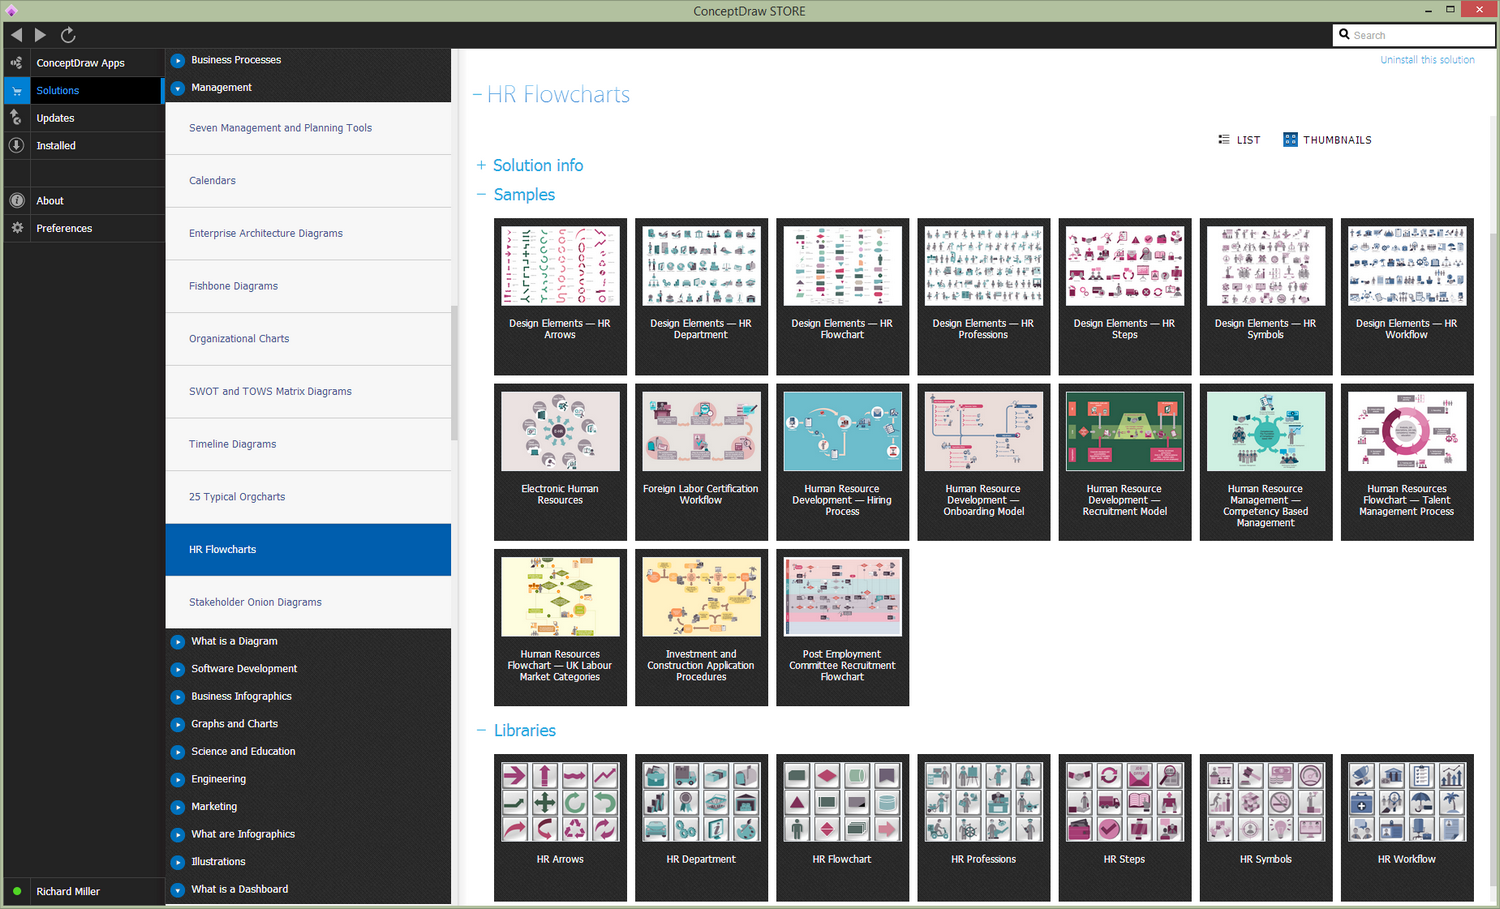Open the HR Department library

(x=701, y=827)
